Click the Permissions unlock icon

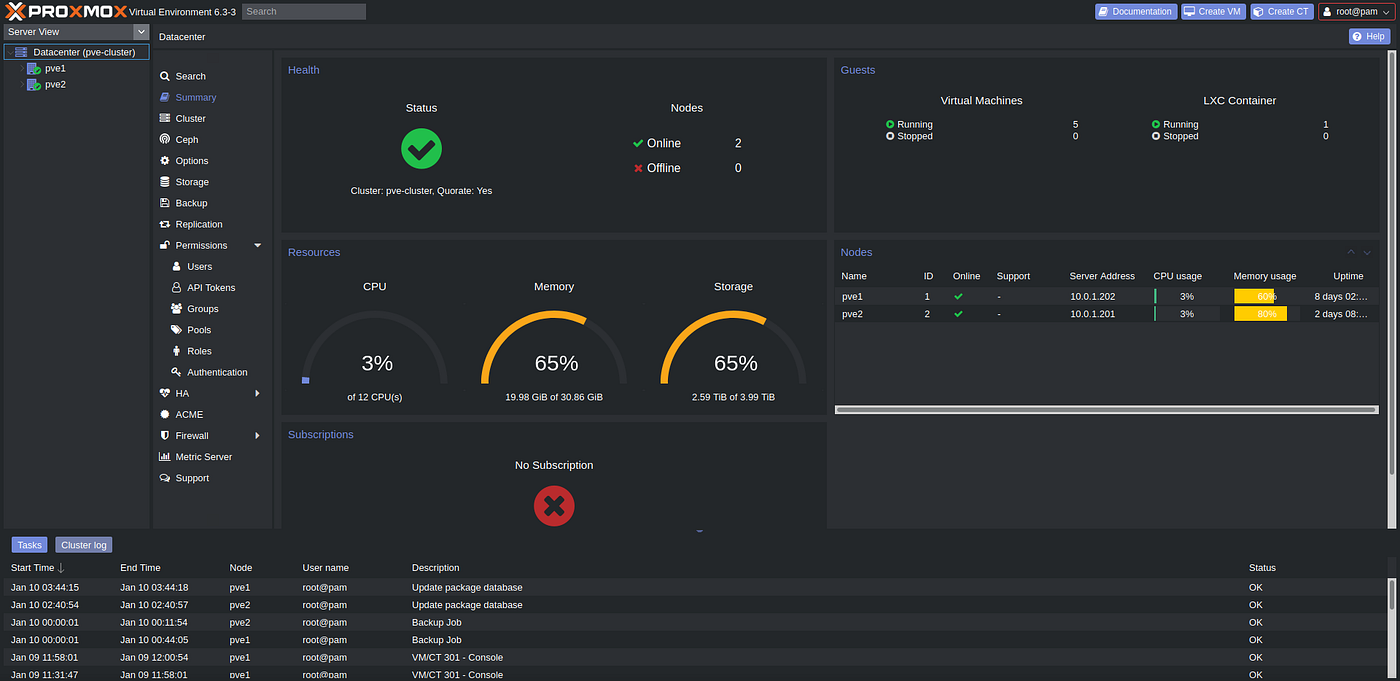pyautogui.click(x=165, y=245)
